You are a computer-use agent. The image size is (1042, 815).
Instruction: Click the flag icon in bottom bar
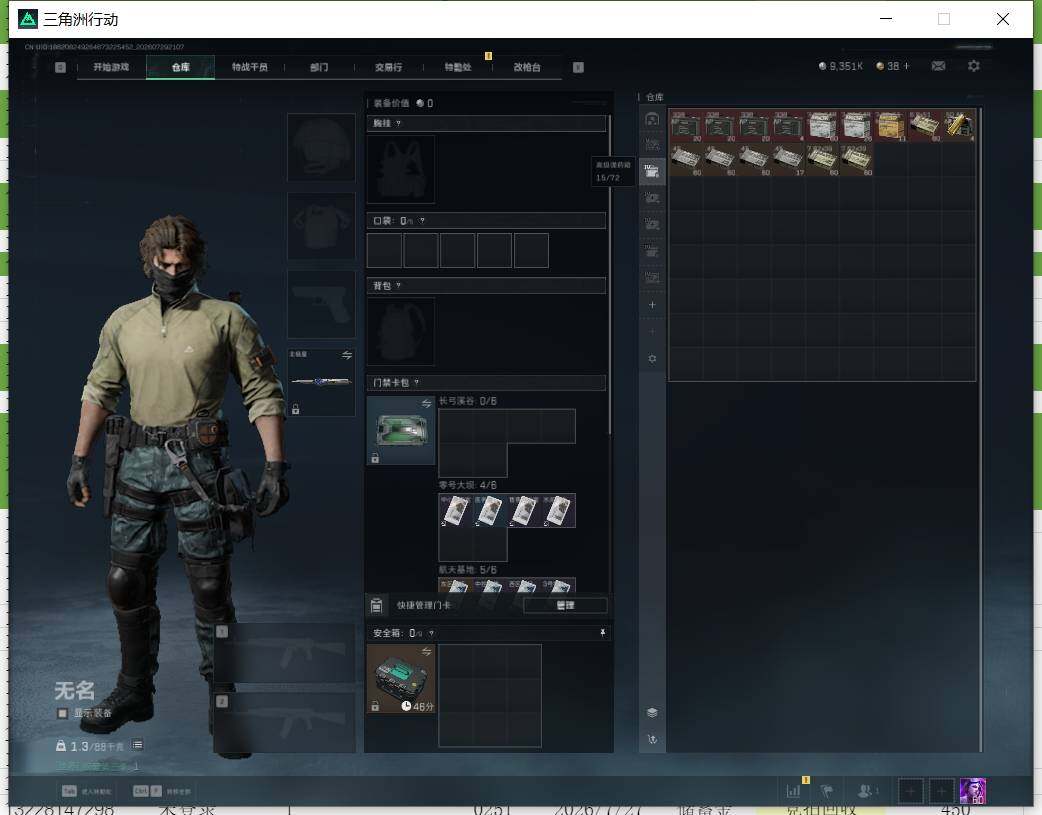click(x=827, y=790)
